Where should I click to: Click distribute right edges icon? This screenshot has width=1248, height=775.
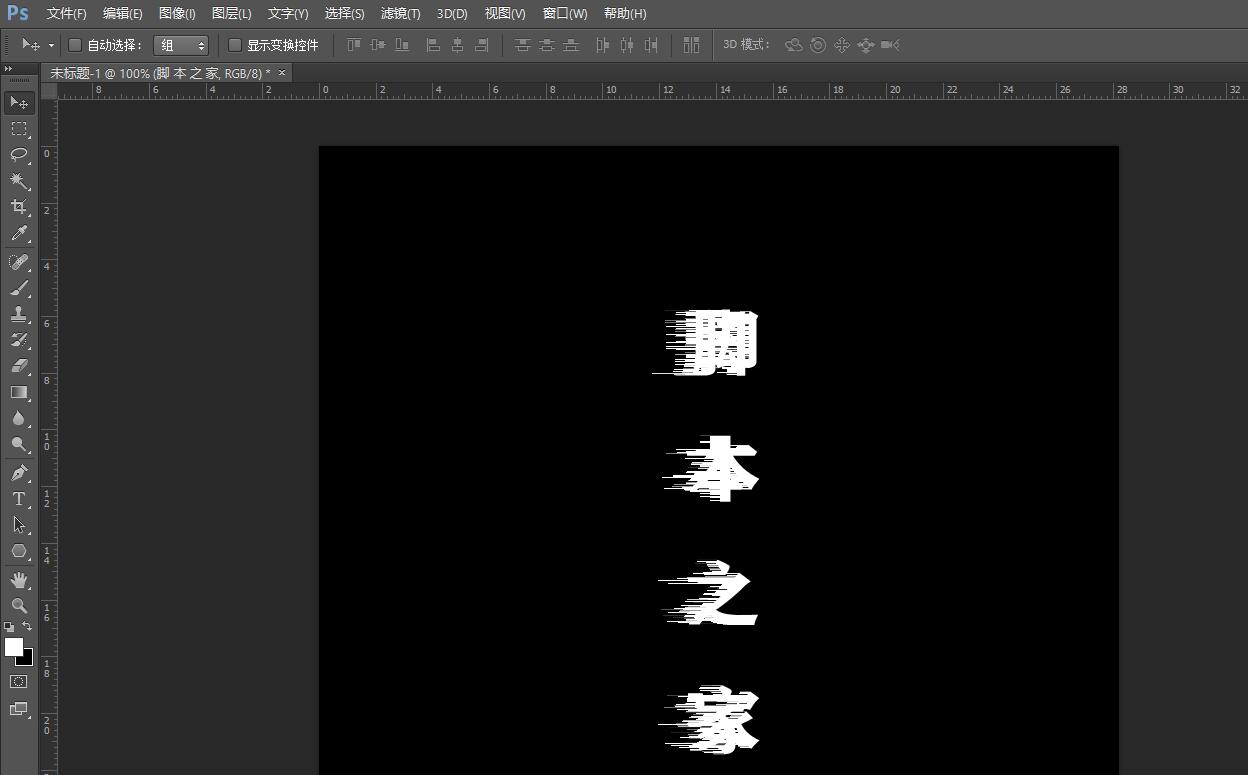(x=651, y=45)
